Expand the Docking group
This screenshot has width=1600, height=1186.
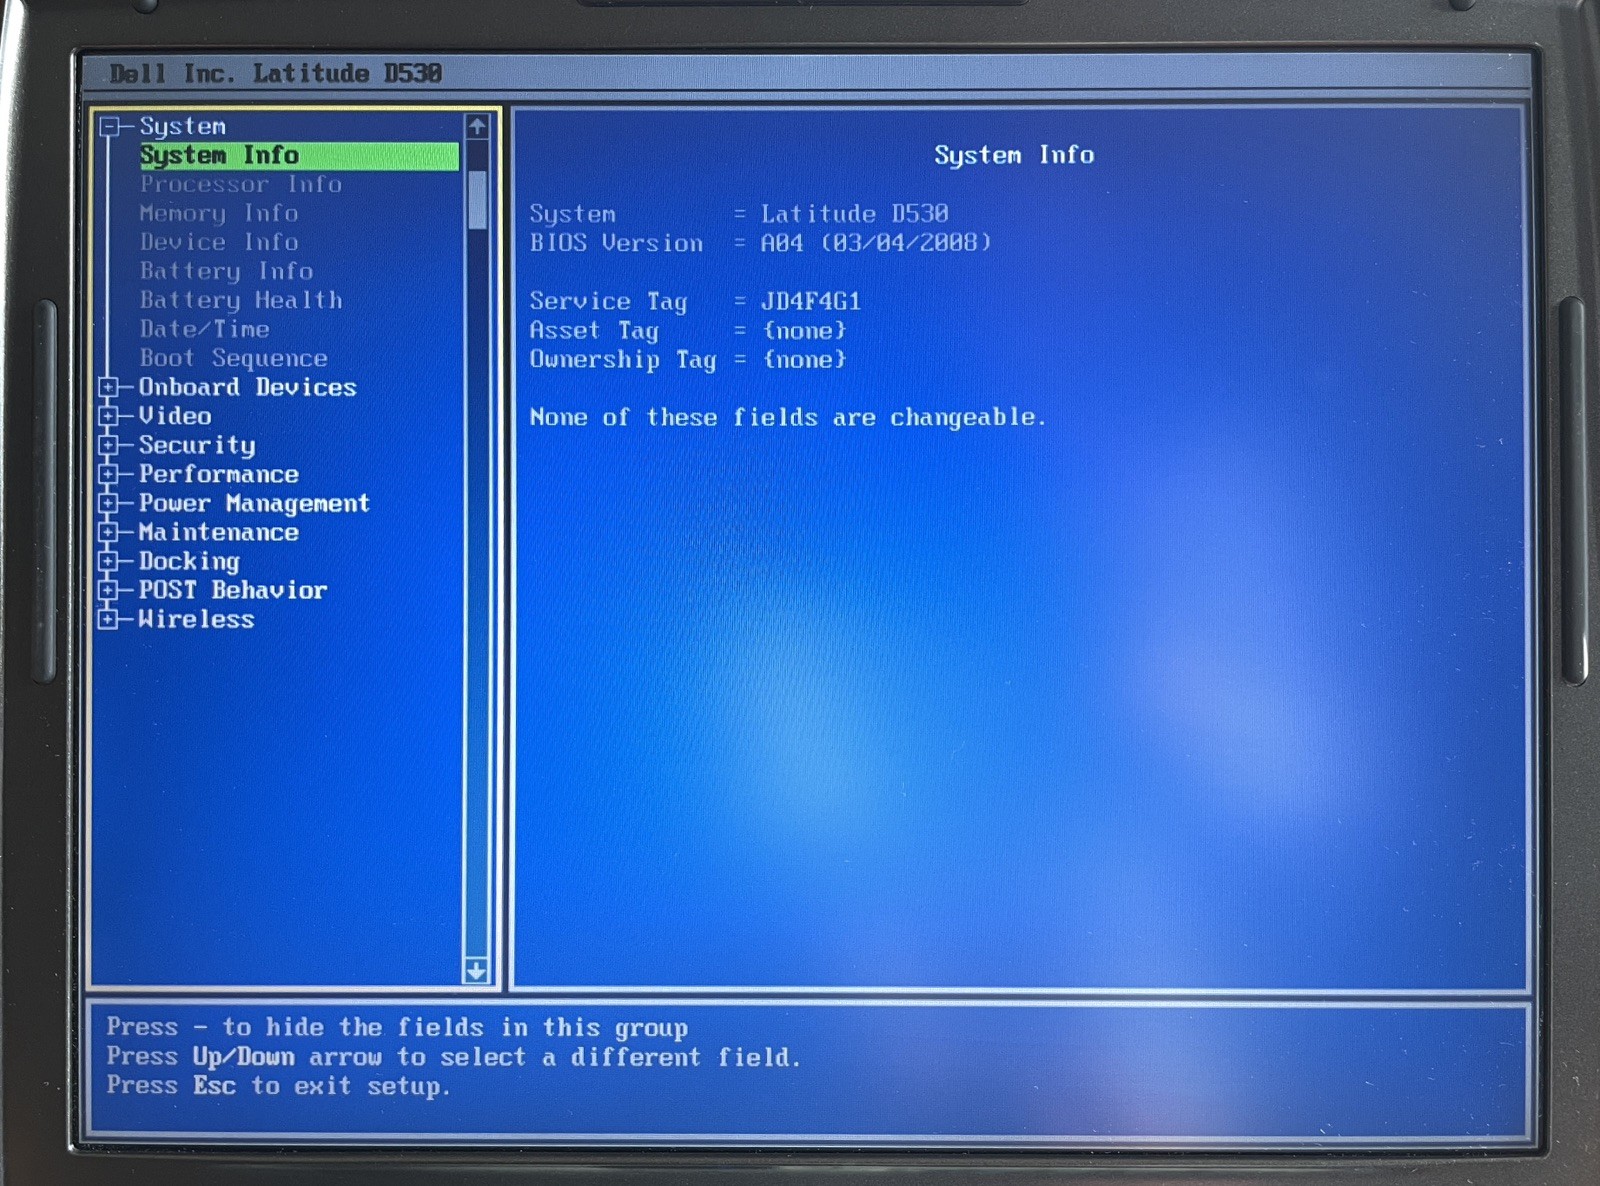(x=109, y=561)
